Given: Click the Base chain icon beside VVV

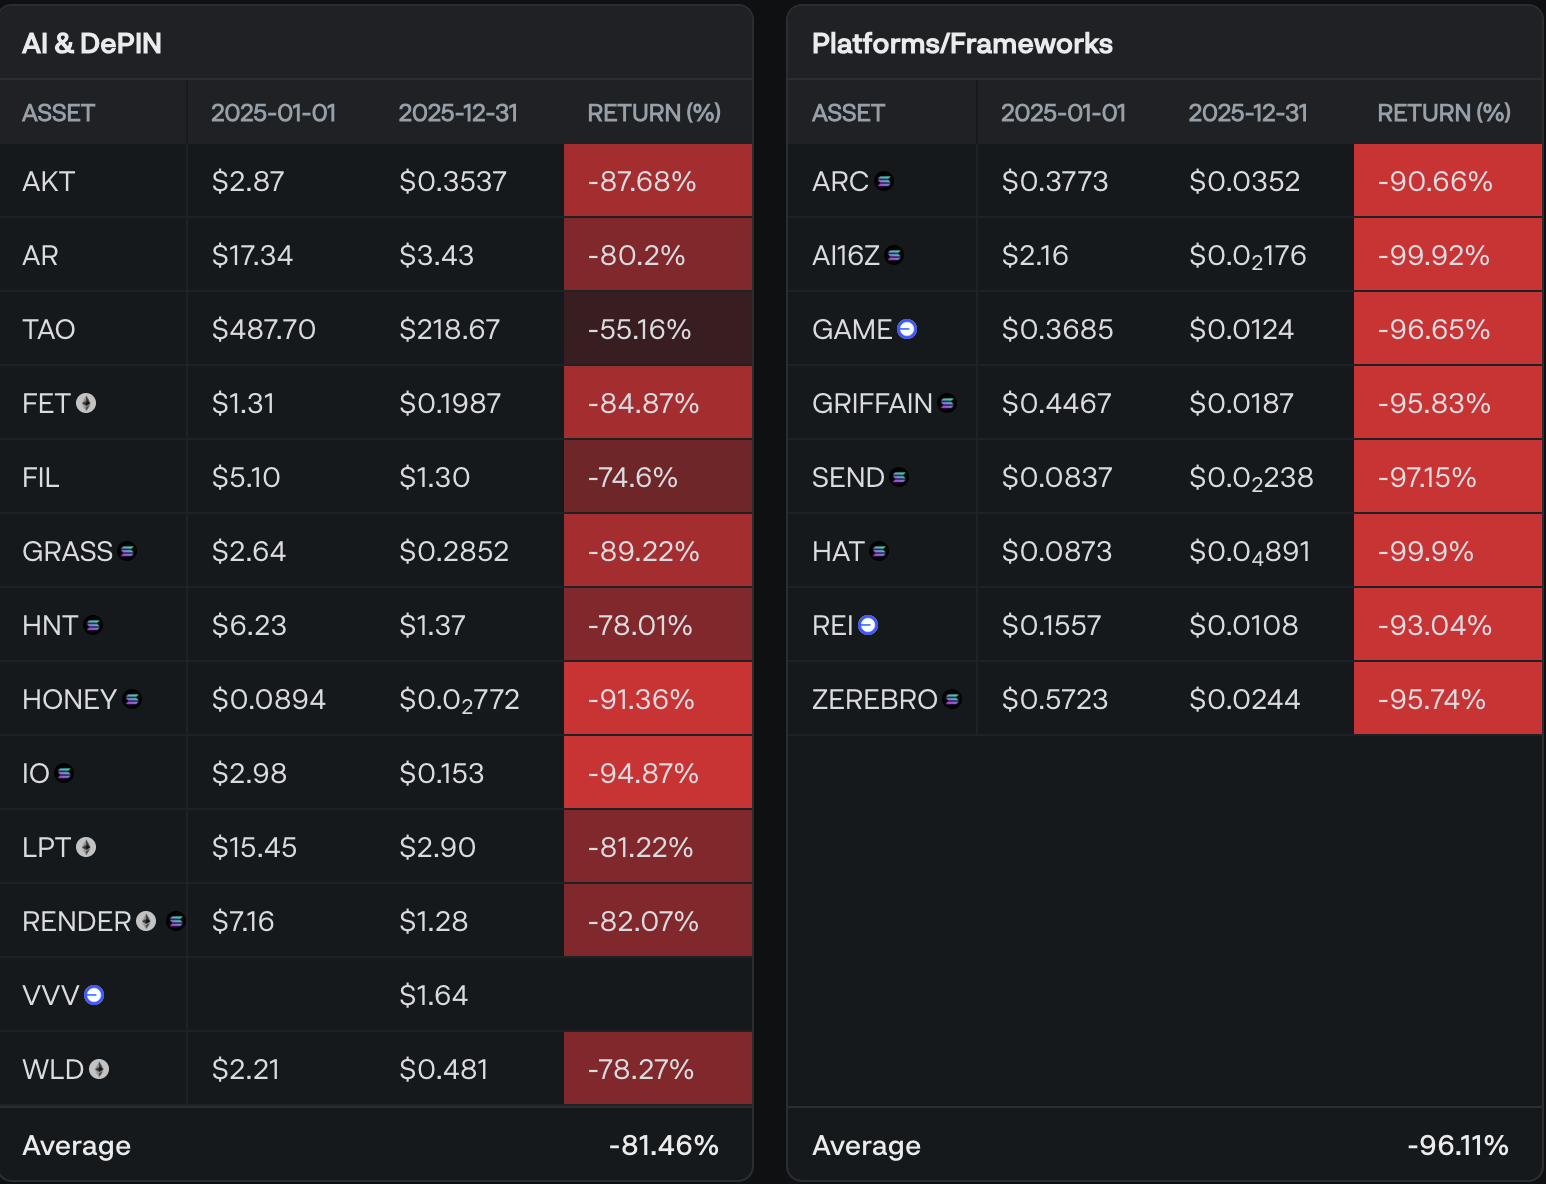Looking at the screenshot, I should click(94, 995).
